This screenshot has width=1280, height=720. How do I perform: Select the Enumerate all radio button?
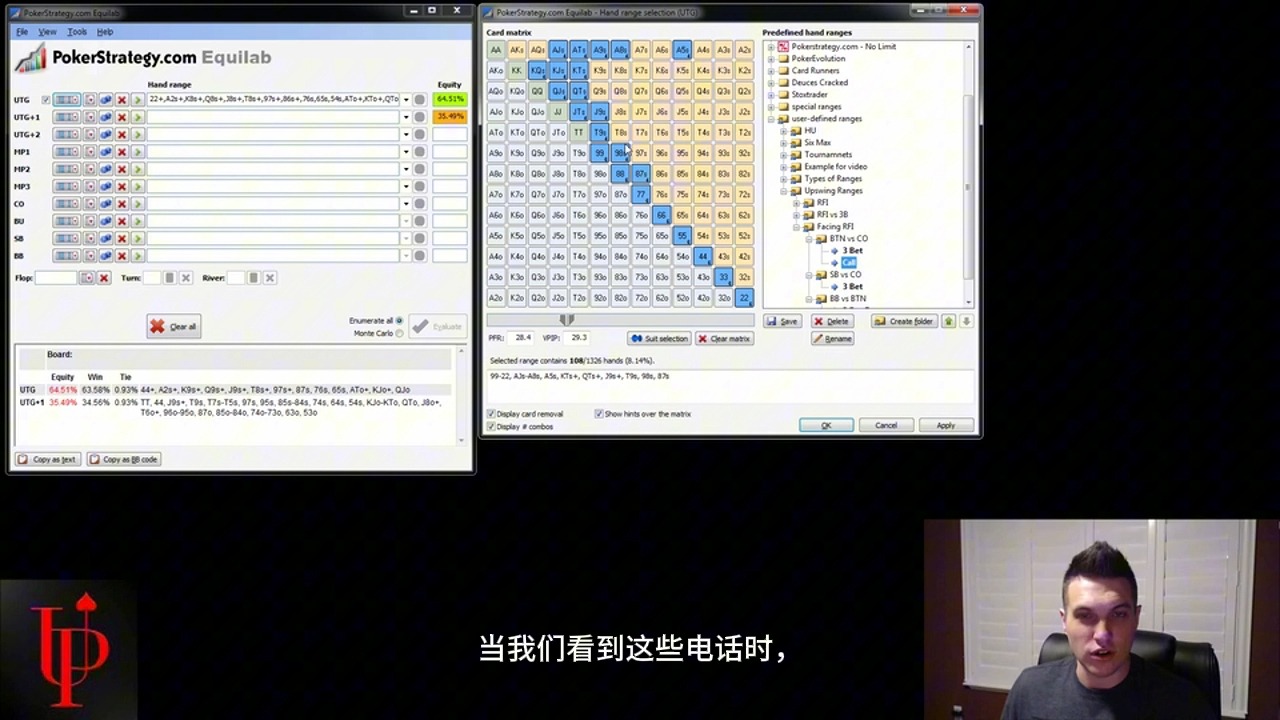400,321
